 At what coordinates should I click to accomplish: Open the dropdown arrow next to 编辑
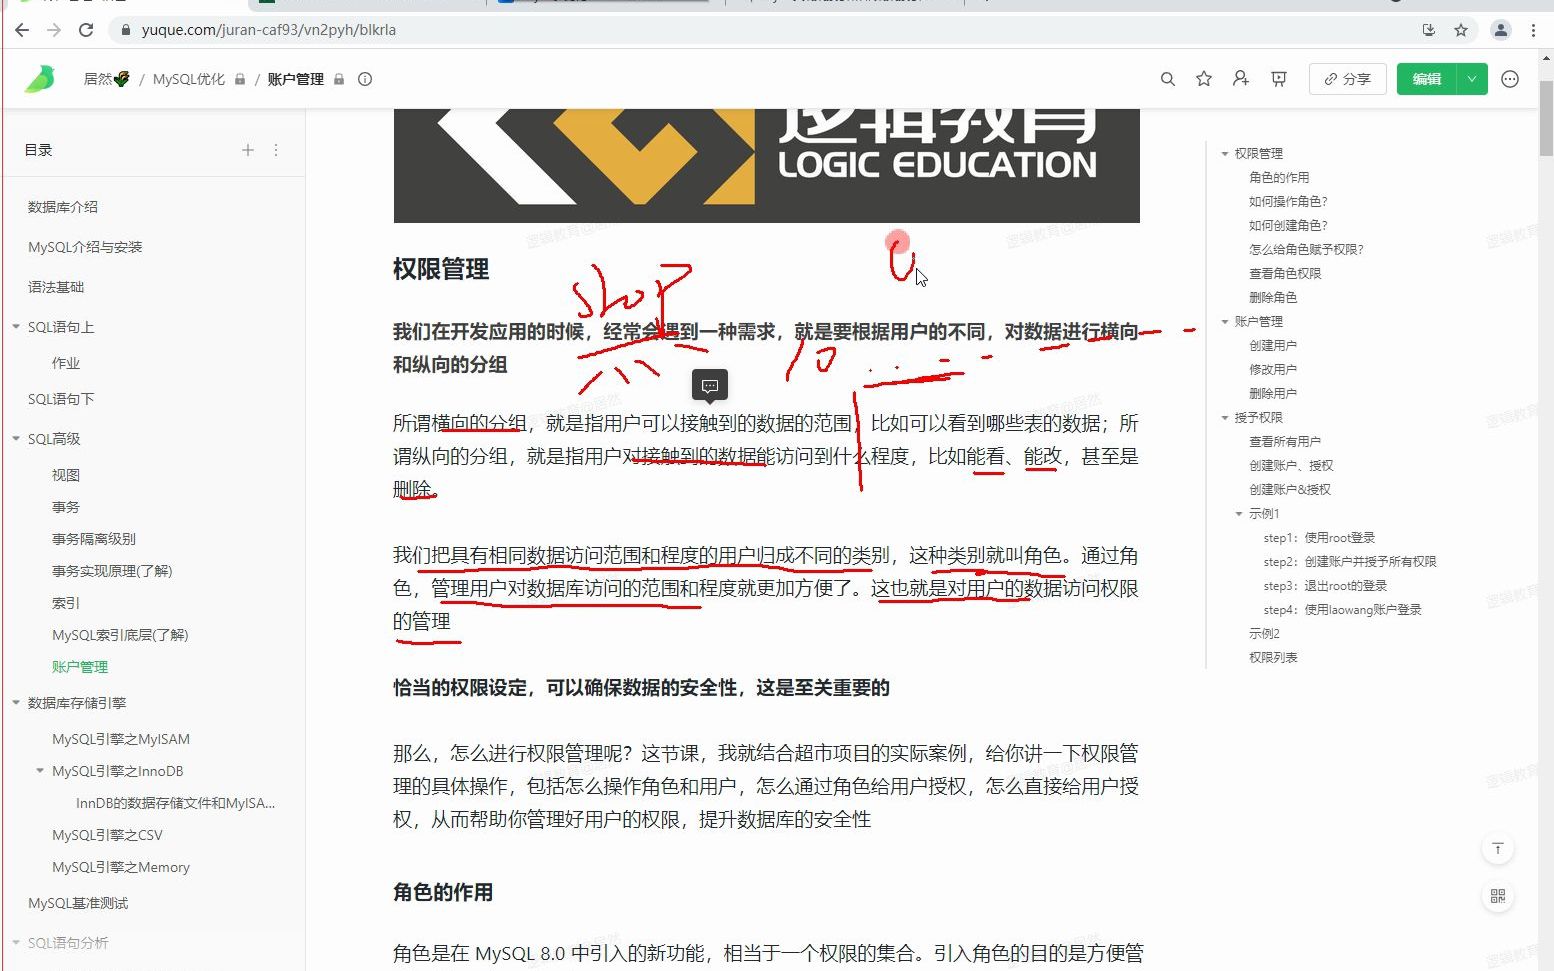[1472, 79]
